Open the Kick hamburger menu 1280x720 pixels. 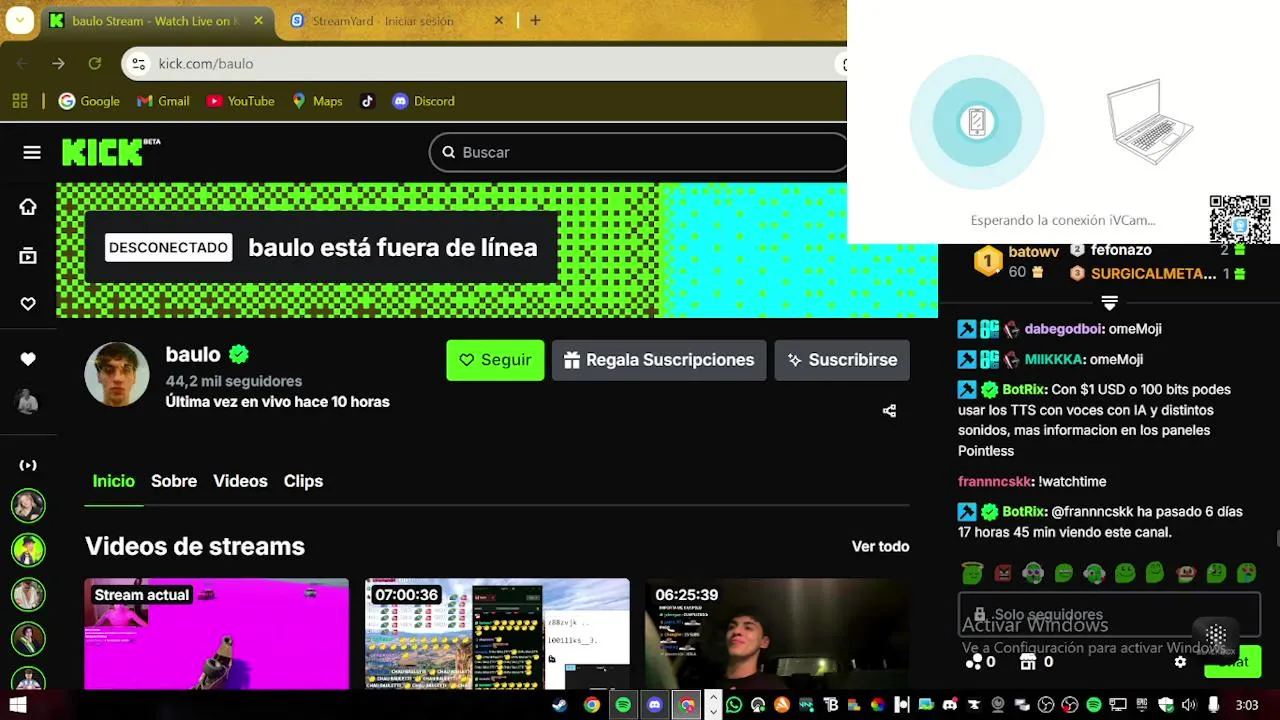coord(32,152)
